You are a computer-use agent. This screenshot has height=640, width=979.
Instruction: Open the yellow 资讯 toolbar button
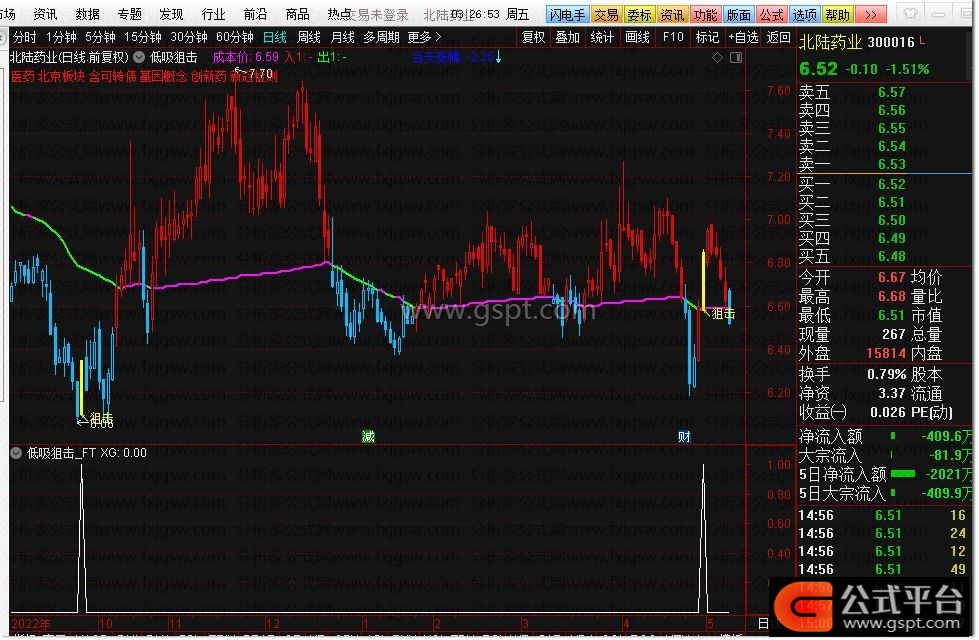tap(672, 14)
